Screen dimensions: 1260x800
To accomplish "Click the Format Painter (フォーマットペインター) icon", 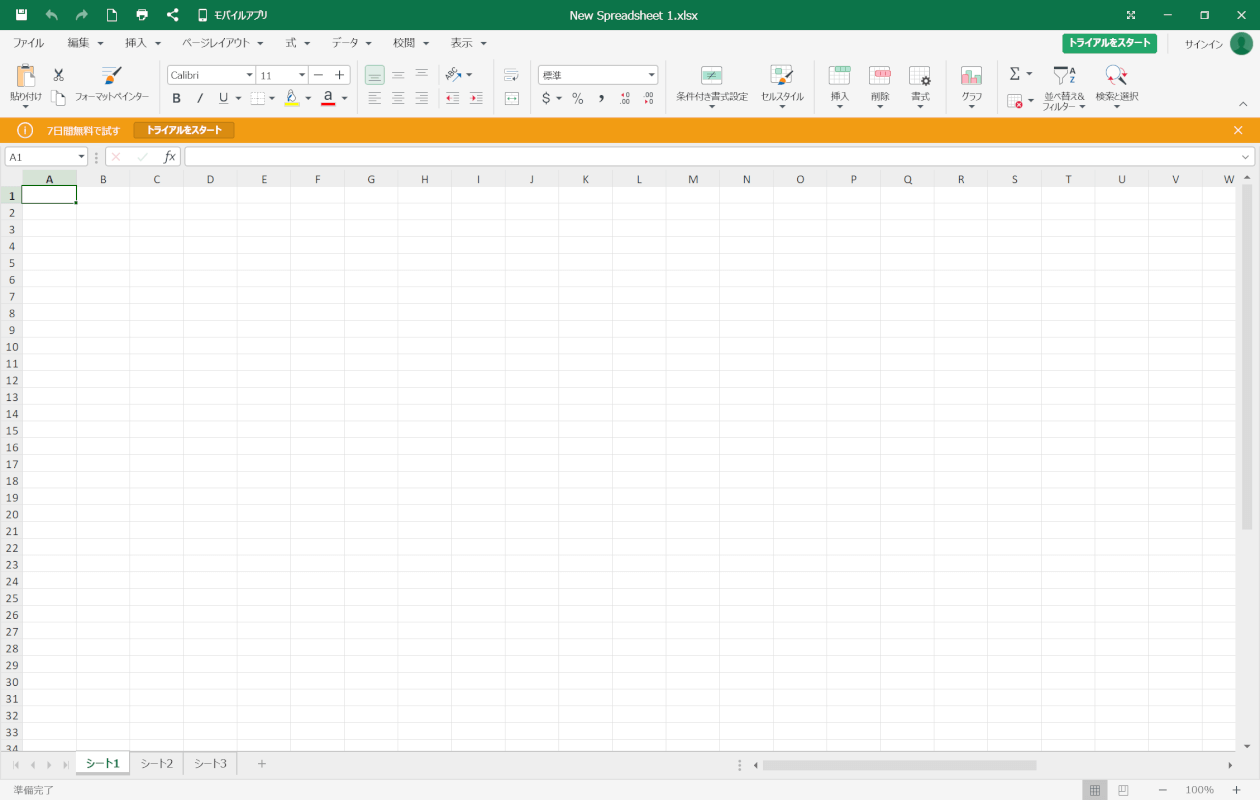I will point(112,77).
